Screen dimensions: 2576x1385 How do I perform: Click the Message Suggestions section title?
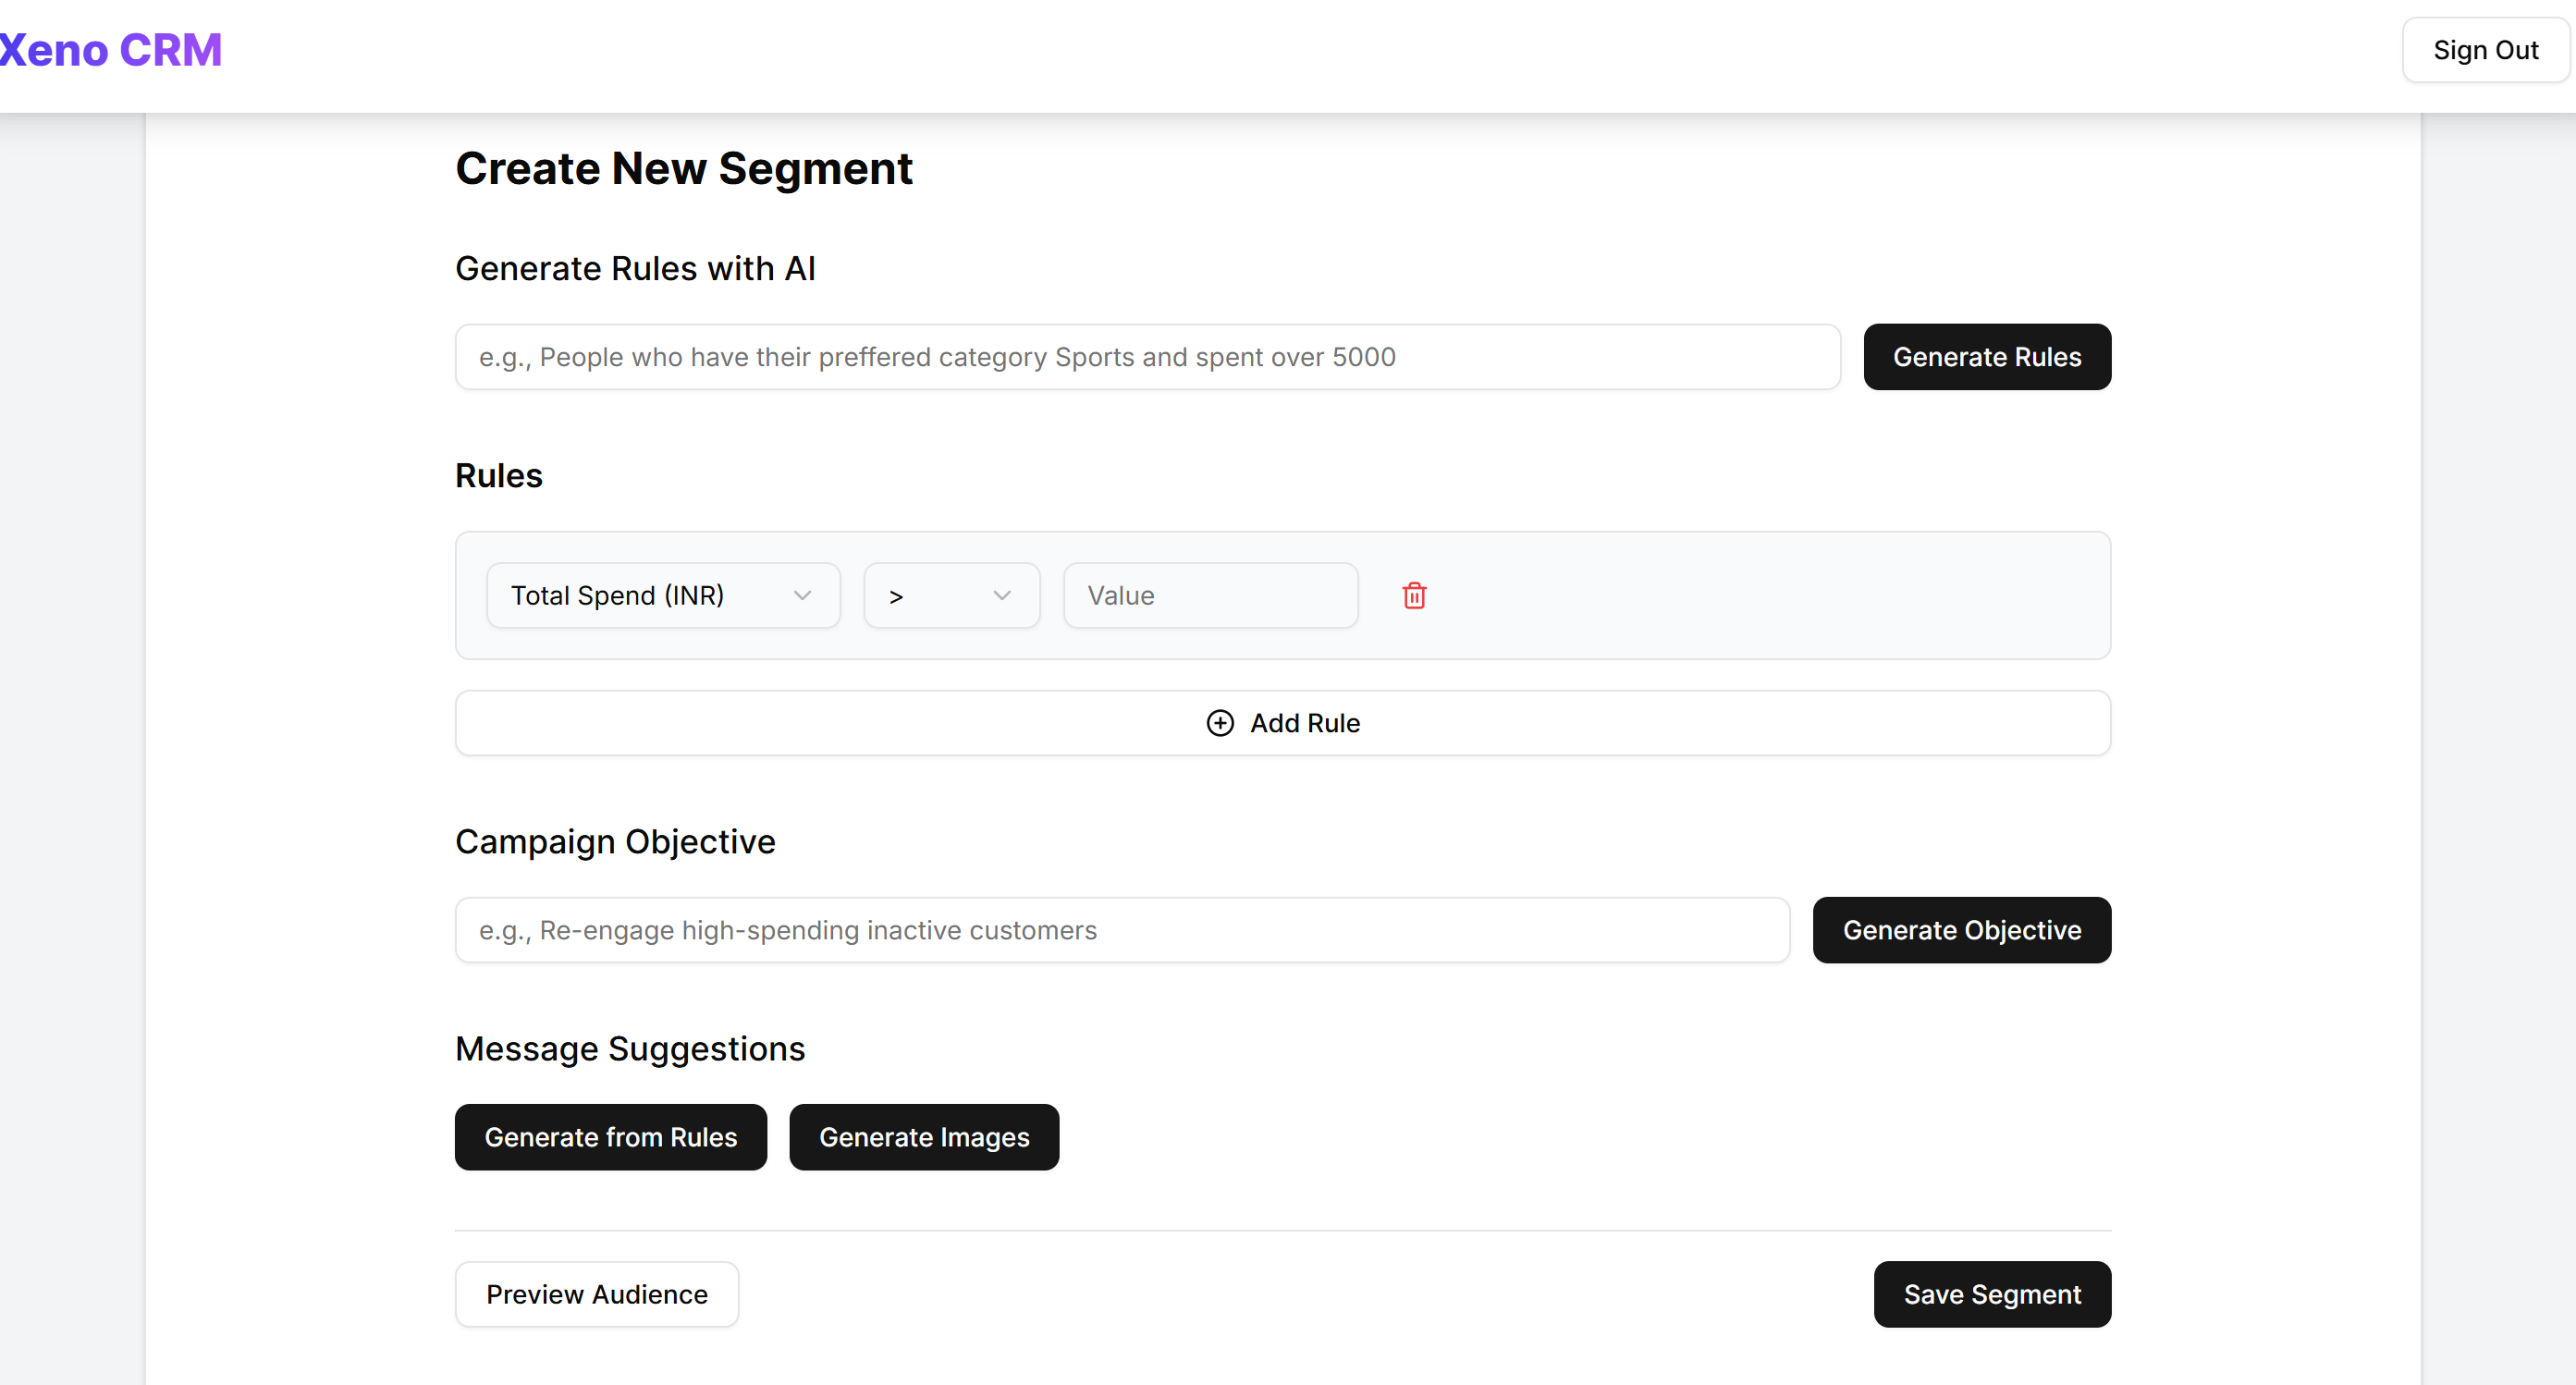click(x=629, y=1049)
